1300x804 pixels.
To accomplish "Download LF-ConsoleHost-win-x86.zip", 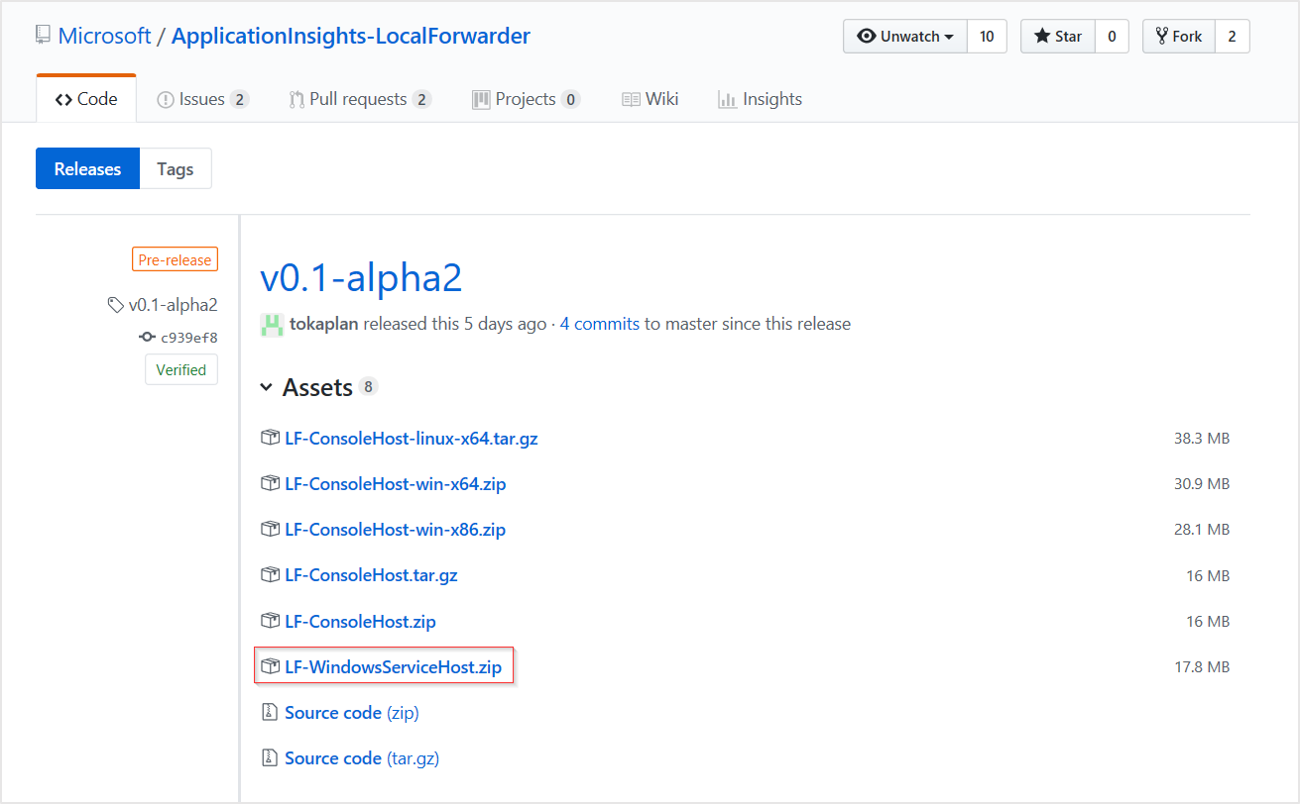I will coord(395,529).
